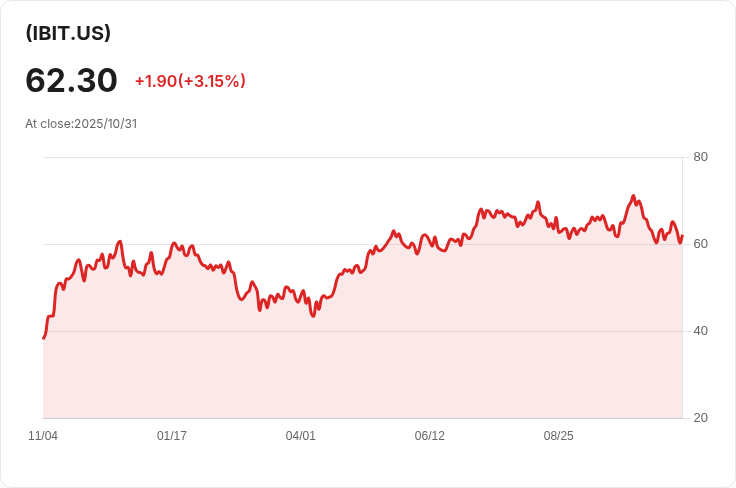Click the leftmost starting point of the price line
Screen dimensions: 736x488
pyautogui.click(x=44, y=338)
